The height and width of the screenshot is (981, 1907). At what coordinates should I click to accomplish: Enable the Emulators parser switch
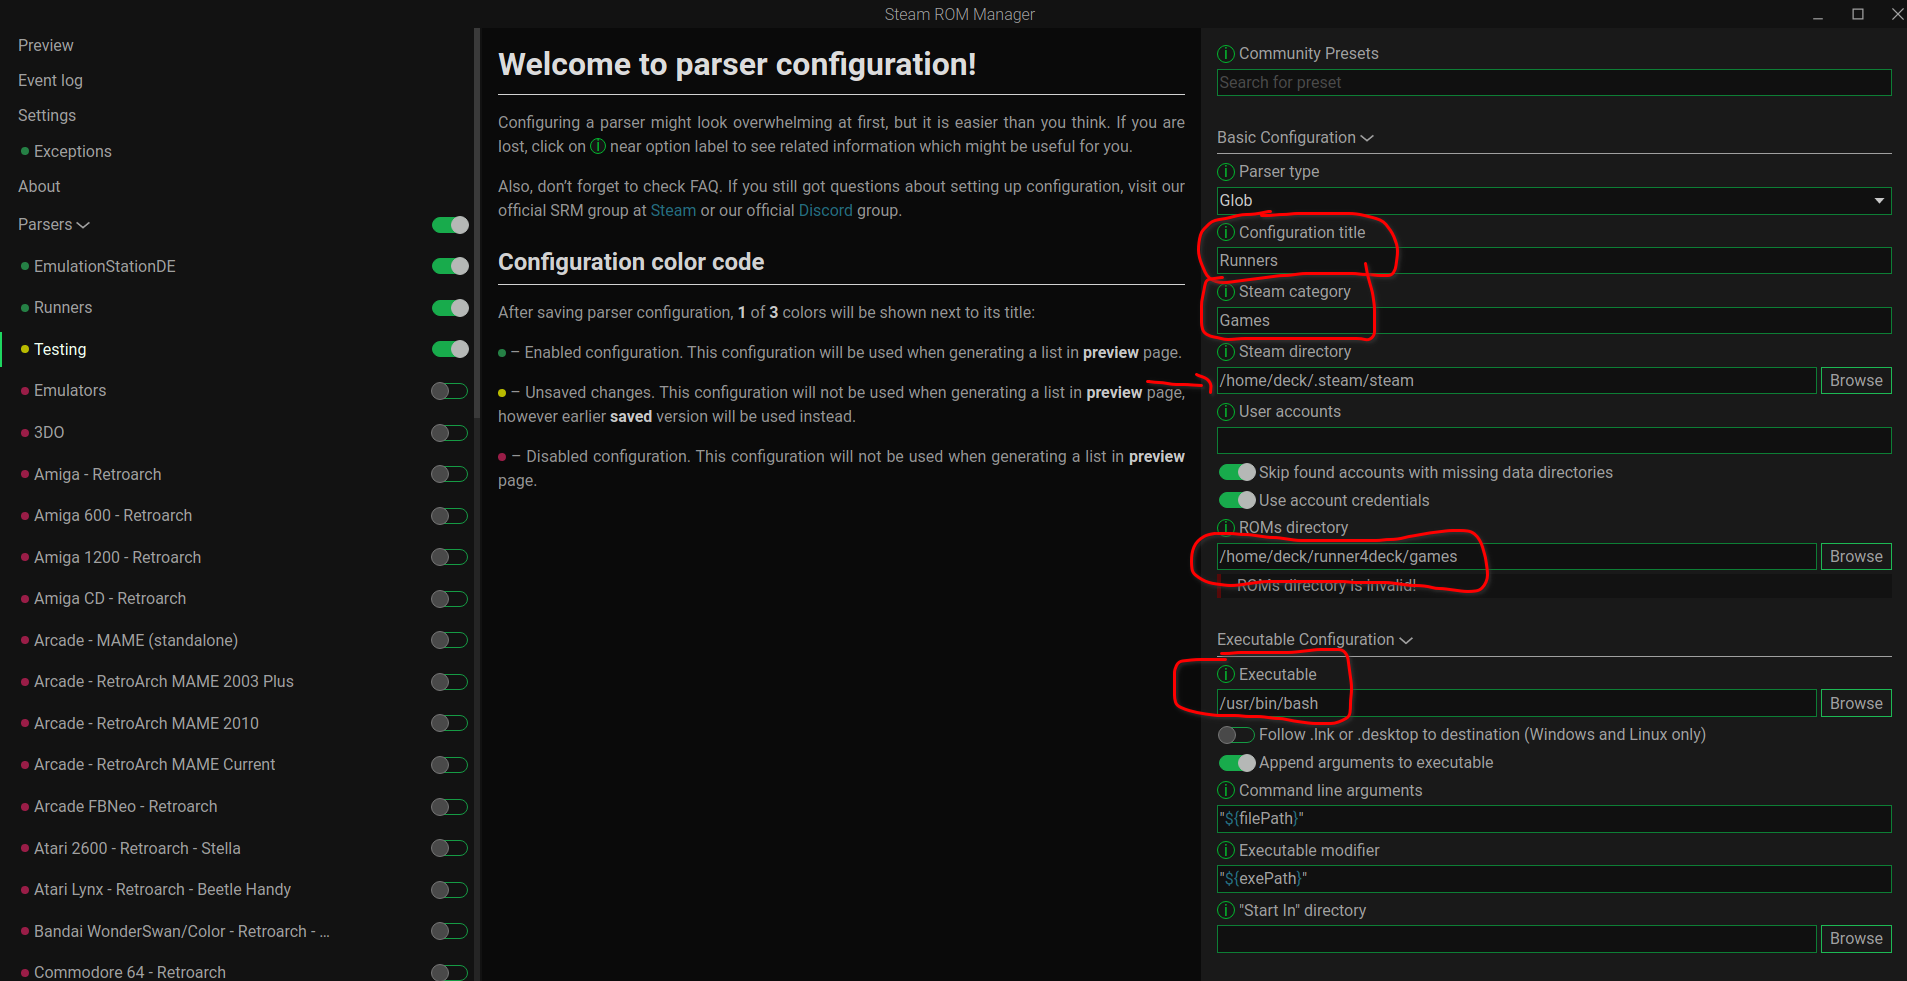pyautogui.click(x=450, y=391)
